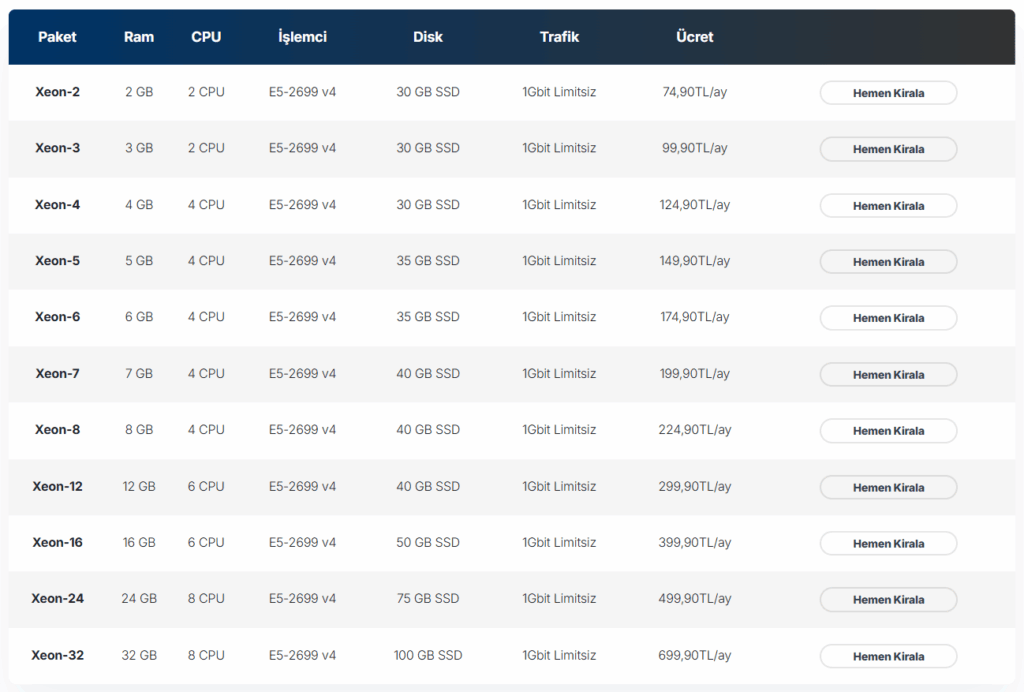The width and height of the screenshot is (1024, 692).
Task: Select the Disk column header
Action: pyautogui.click(x=428, y=37)
